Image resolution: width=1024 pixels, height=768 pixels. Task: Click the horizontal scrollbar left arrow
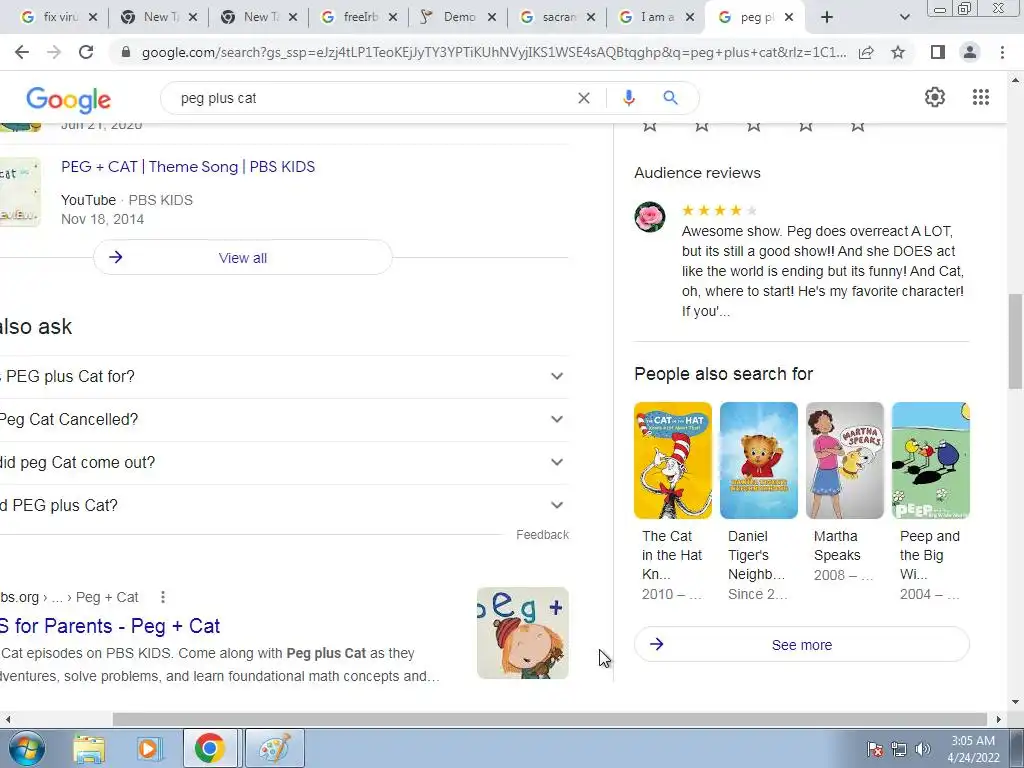[7, 720]
